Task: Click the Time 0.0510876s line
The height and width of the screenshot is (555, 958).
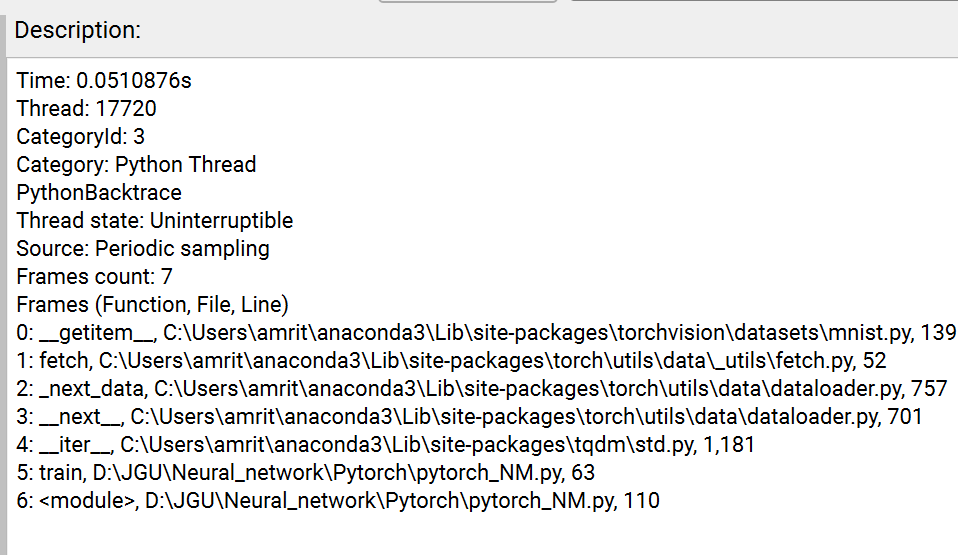Action: [104, 81]
